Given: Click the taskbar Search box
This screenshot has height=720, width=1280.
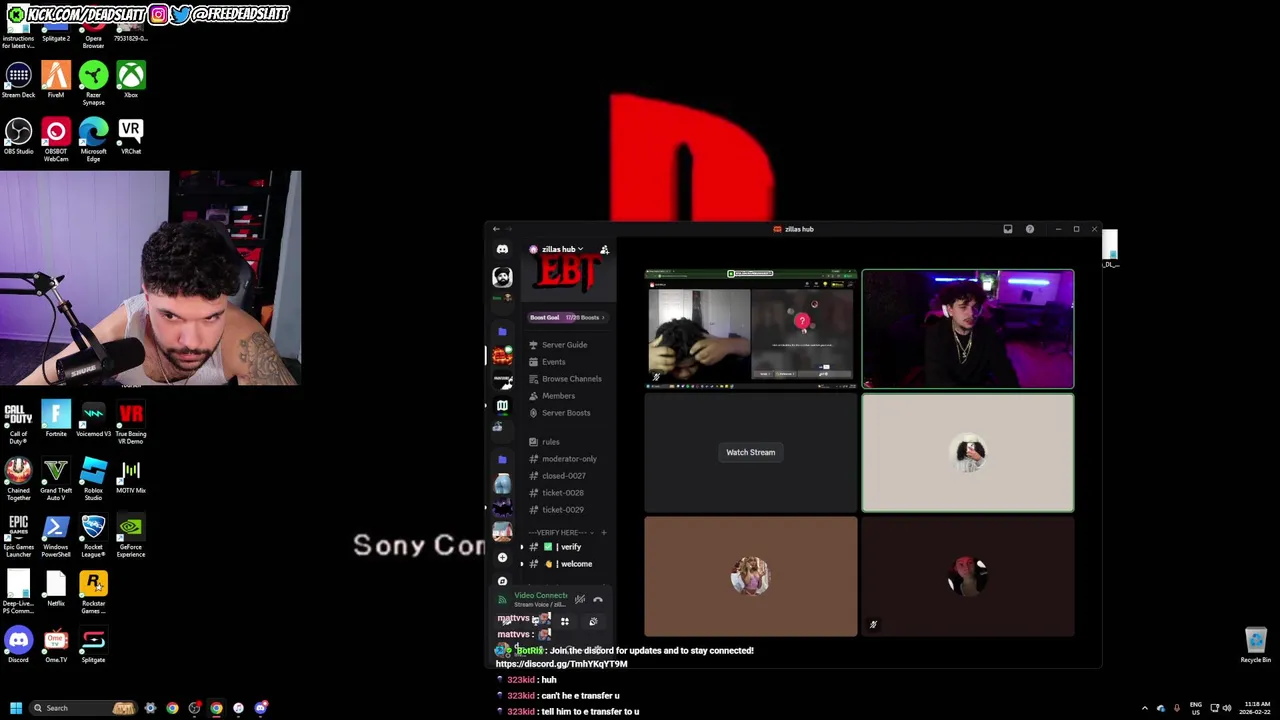Looking at the screenshot, I should point(82,708).
